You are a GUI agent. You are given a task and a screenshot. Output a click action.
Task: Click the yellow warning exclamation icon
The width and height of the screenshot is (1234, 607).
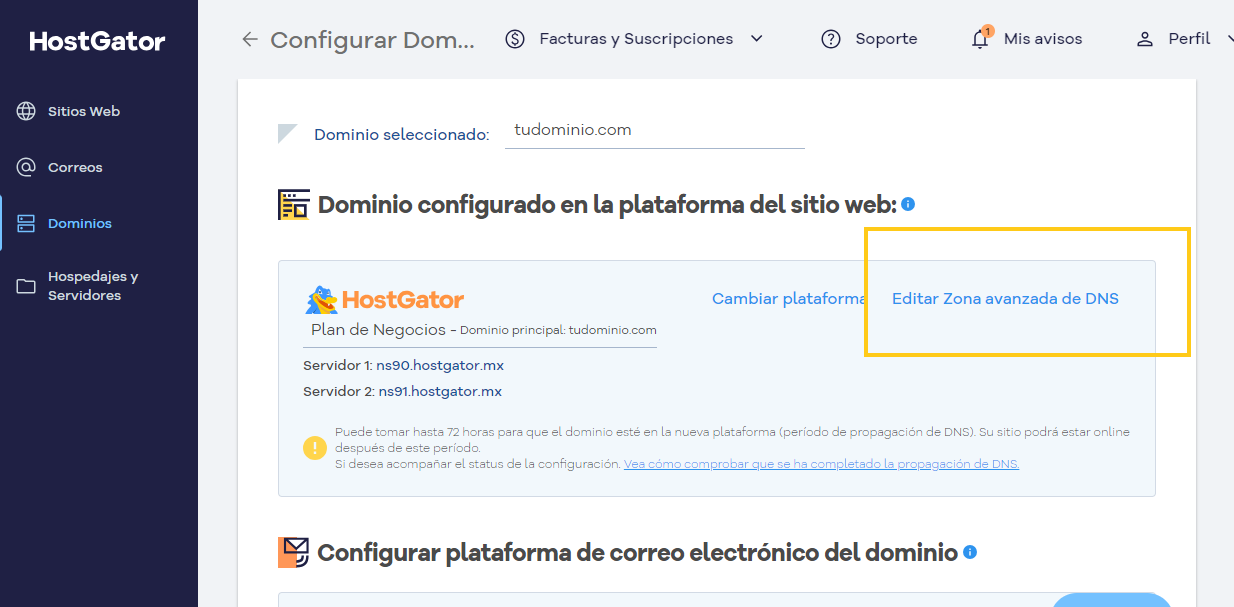click(x=315, y=447)
